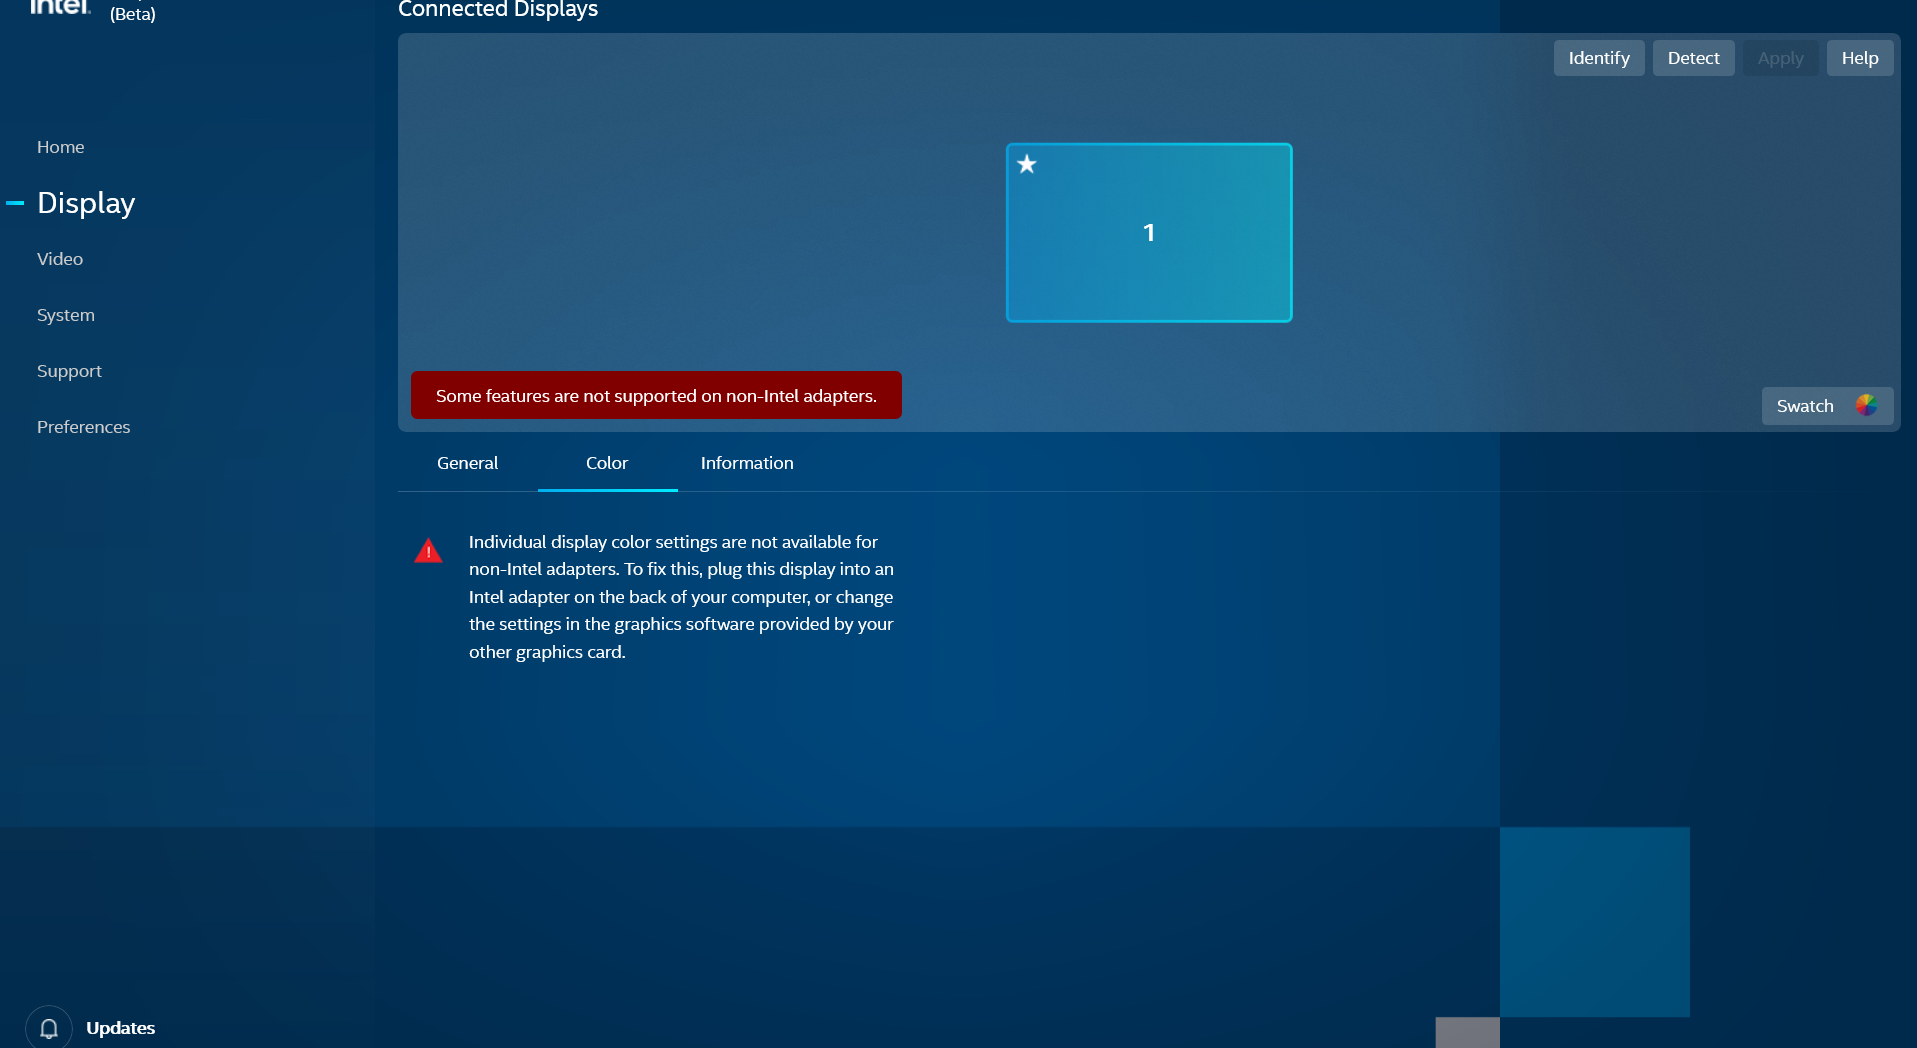Click the non-Intel adapters warning banner

click(656, 395)
